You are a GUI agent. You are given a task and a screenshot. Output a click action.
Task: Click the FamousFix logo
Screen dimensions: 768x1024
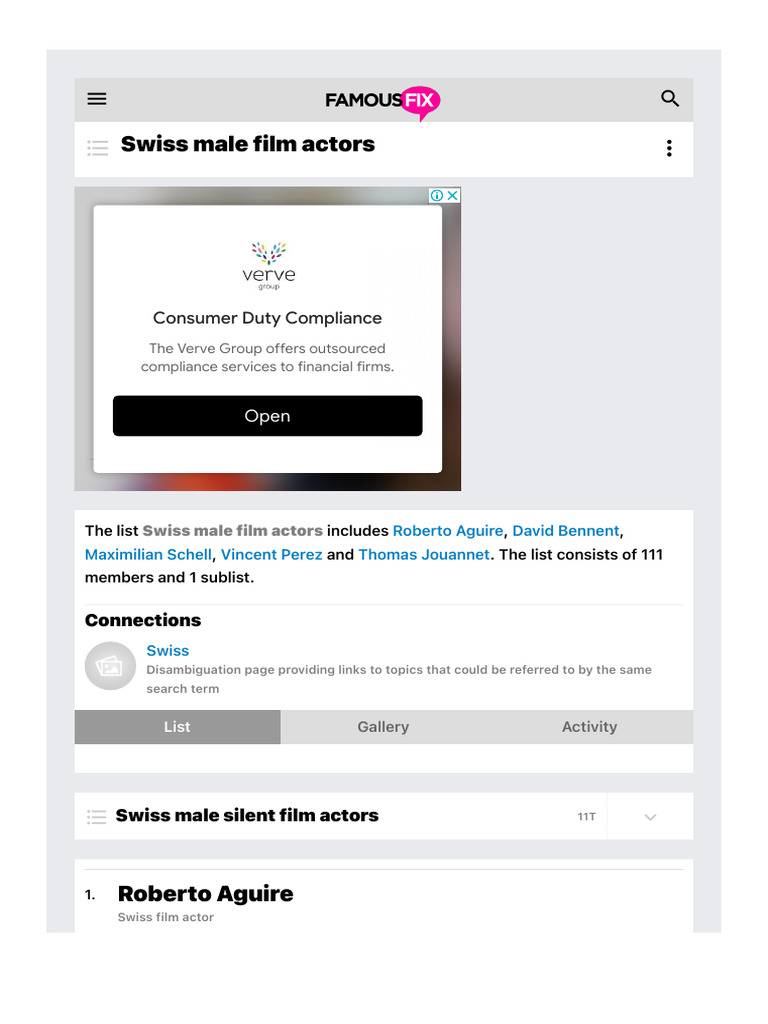(382, 100)
